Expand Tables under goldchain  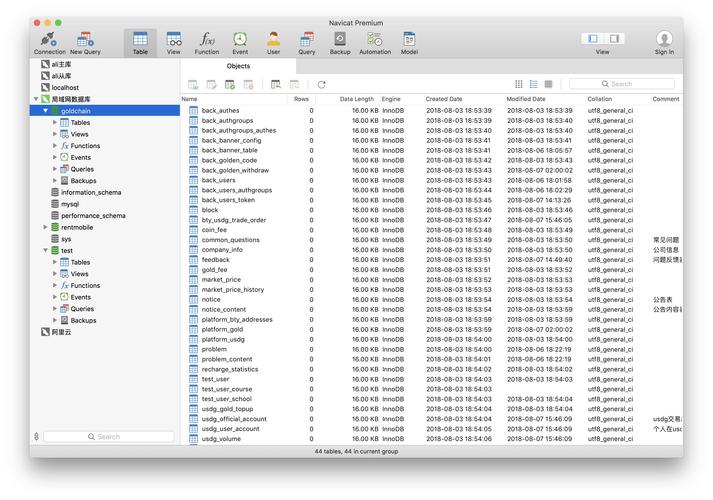click(55, 122)
